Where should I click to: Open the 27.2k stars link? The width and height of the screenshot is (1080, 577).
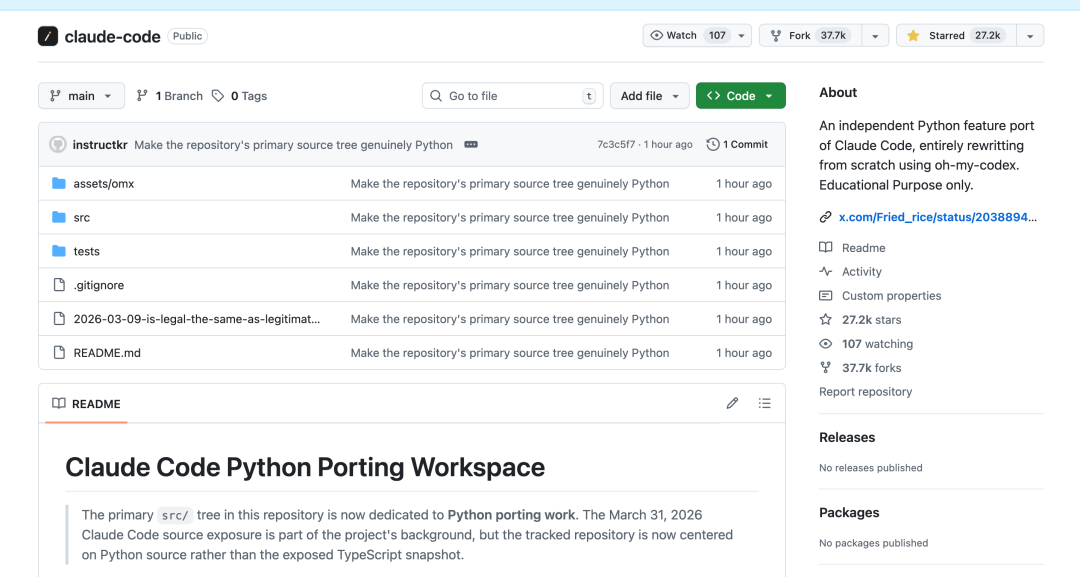point(871,319)
